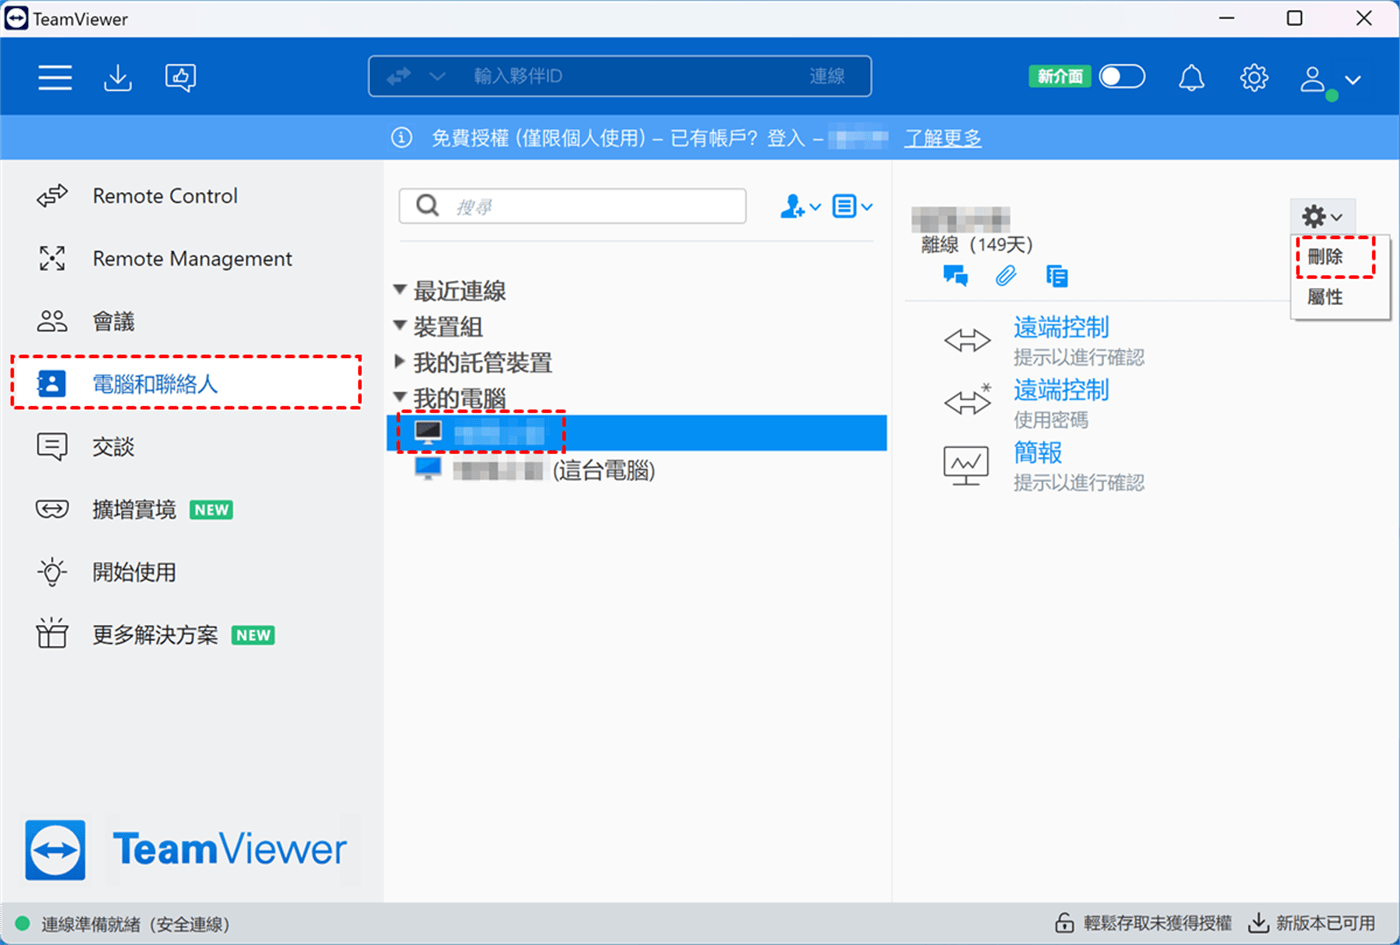Select the highlighted offline computer row
The image size is (1400, 945).
pos(637,433)
